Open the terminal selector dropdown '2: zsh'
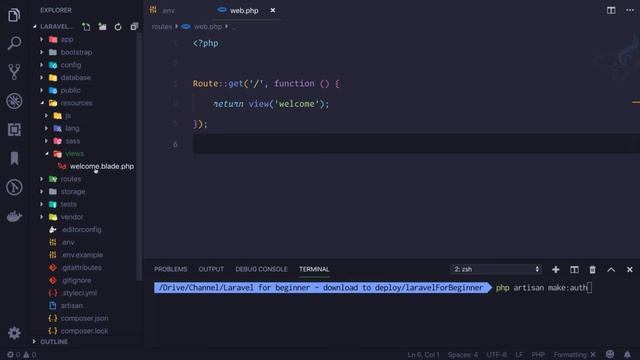640x360 pixels. pyautogui.click(x=496, y=269)
